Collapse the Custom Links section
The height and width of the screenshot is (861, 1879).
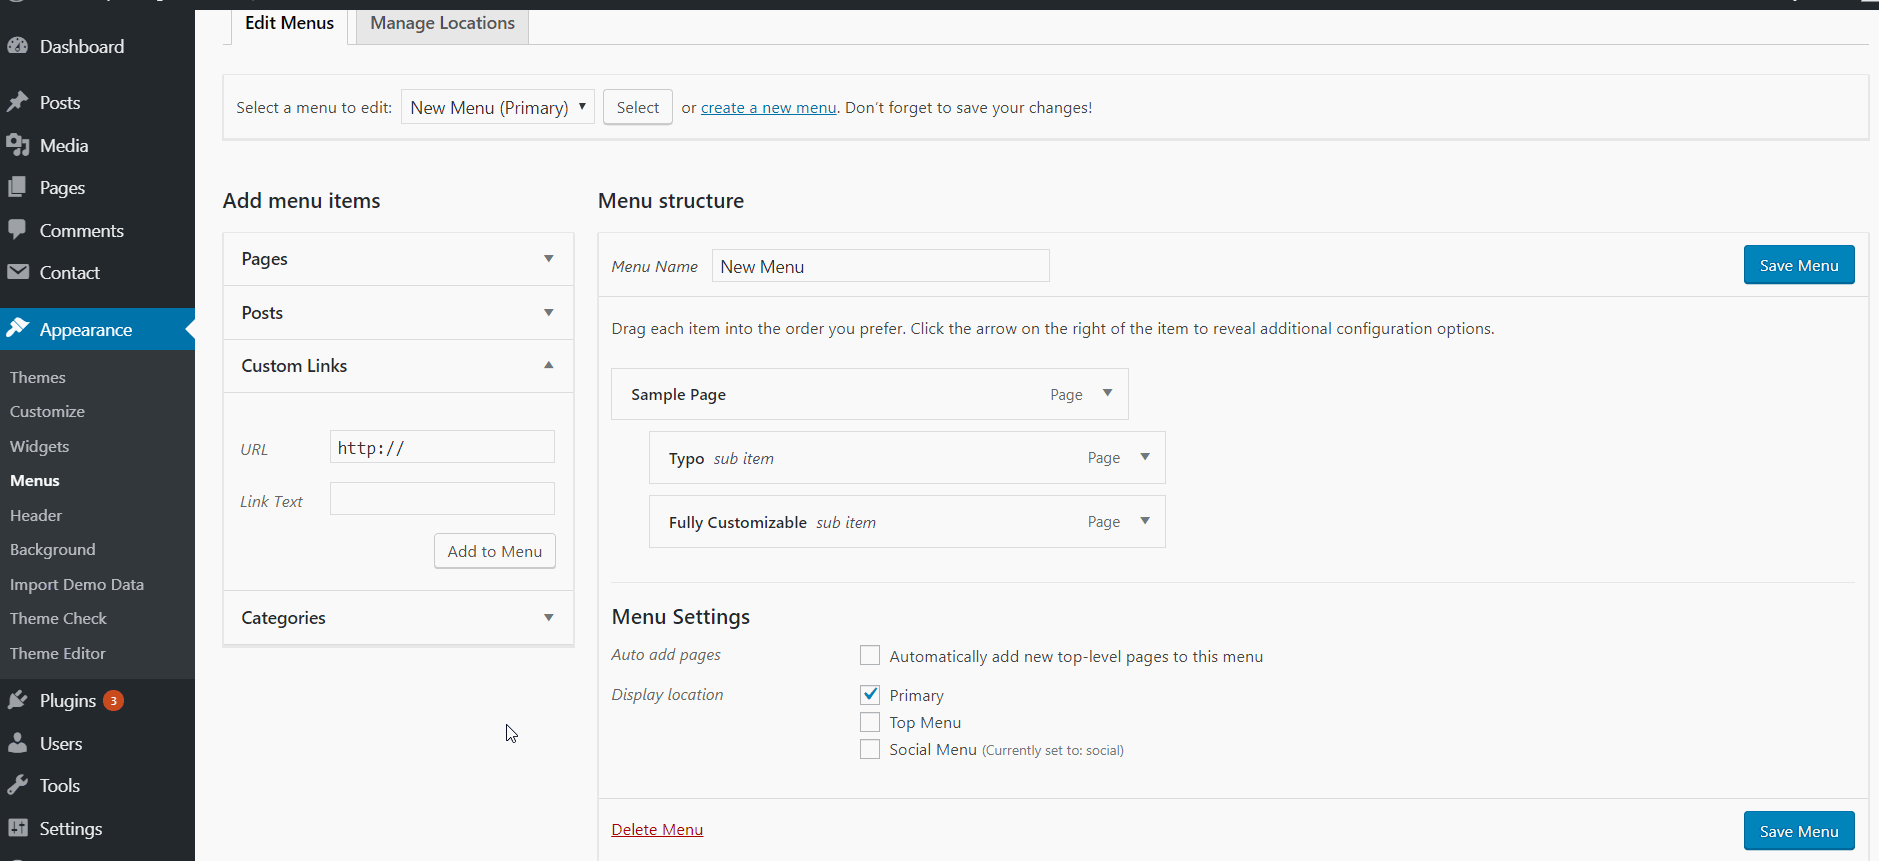coord(398,366)
